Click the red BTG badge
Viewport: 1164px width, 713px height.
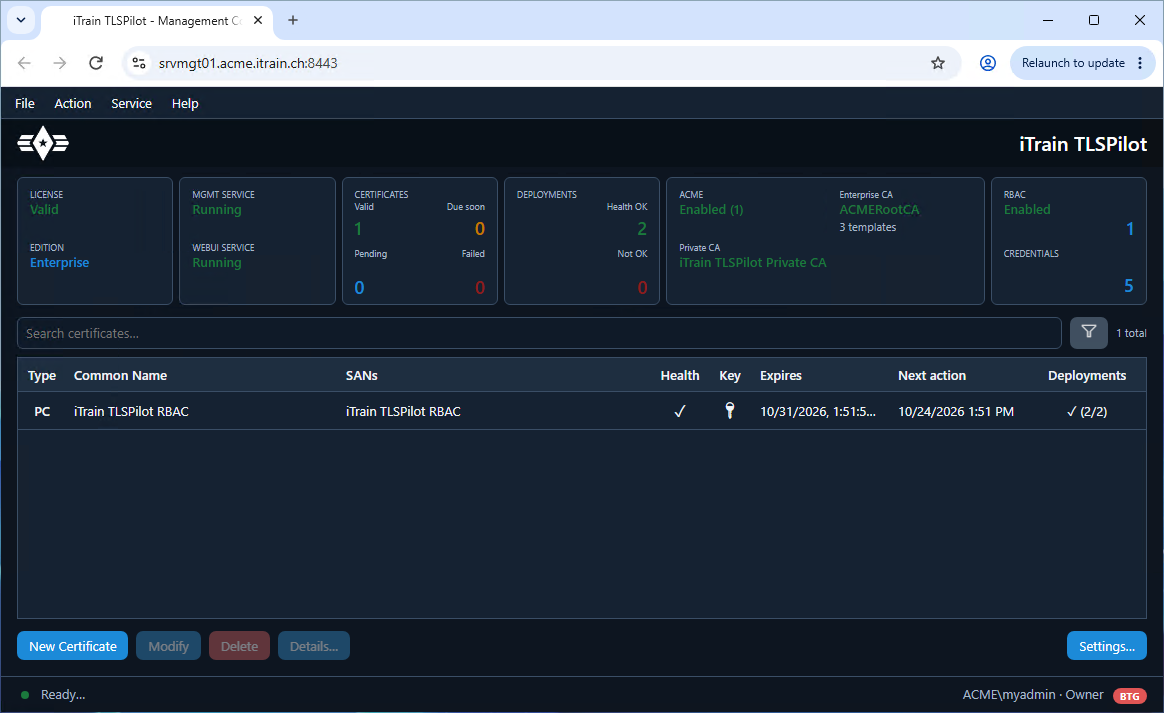[1129, 696]
